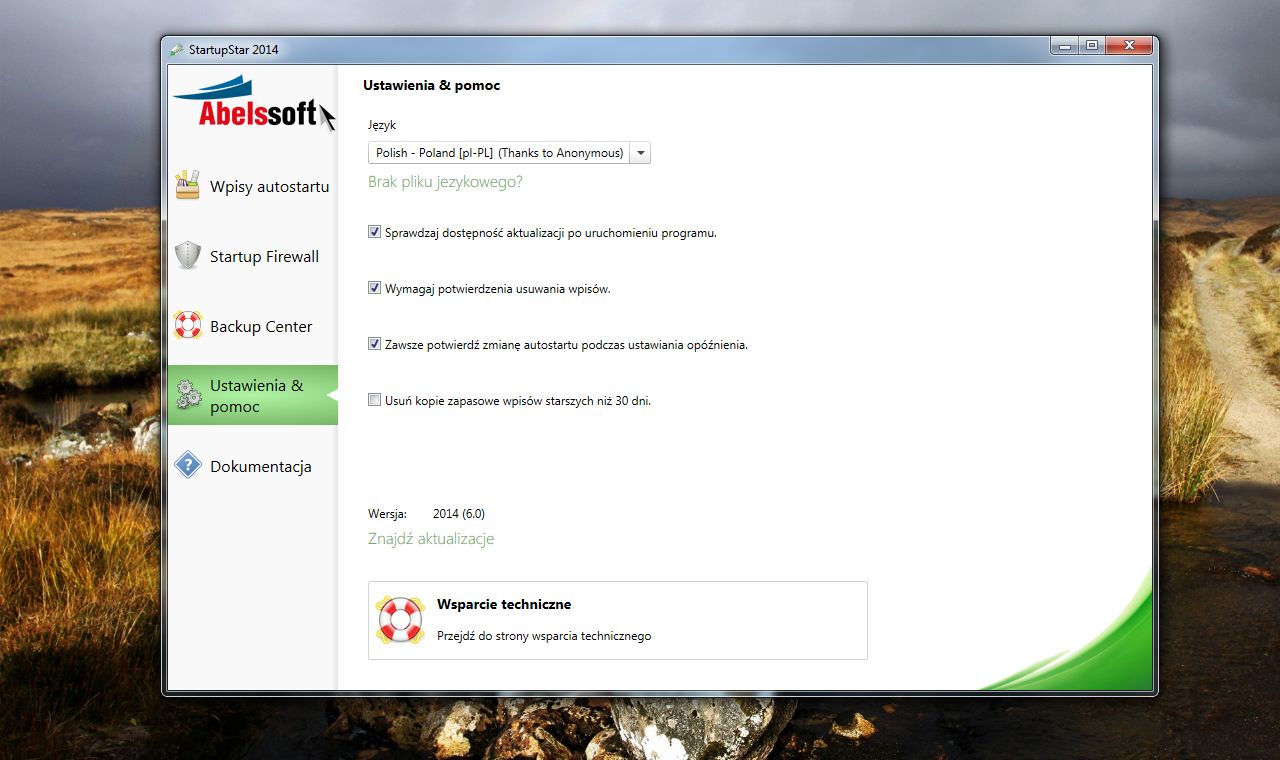Click the Znajdź aktualizacje link
This screenshot has width=1280, height=760.
click(431, 539)
